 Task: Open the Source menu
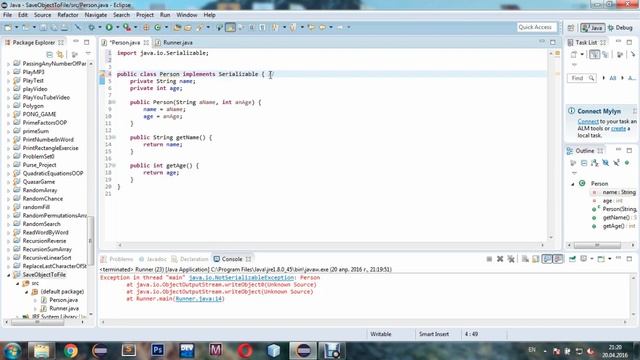pos(42,15)
